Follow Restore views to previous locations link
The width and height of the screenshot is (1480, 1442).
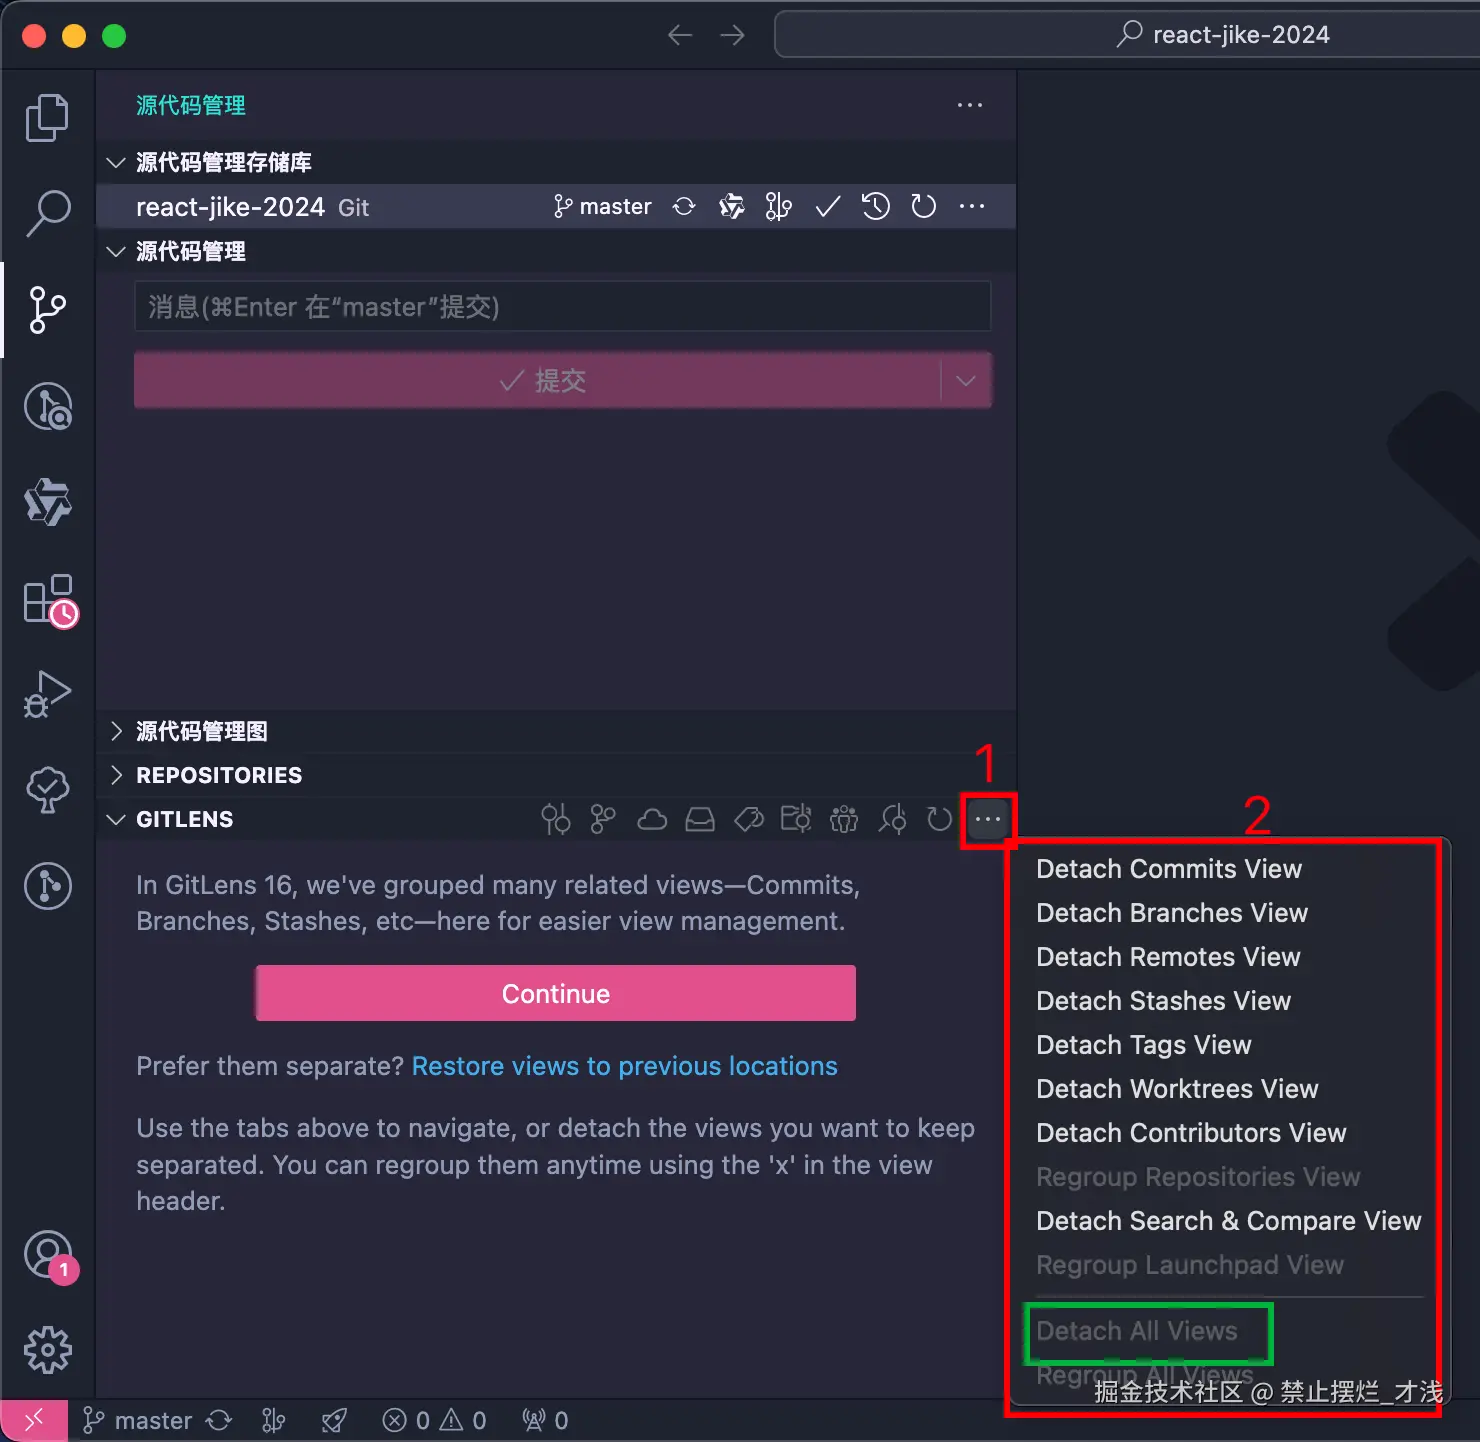pyautogui.click(x=625, y=1066)
